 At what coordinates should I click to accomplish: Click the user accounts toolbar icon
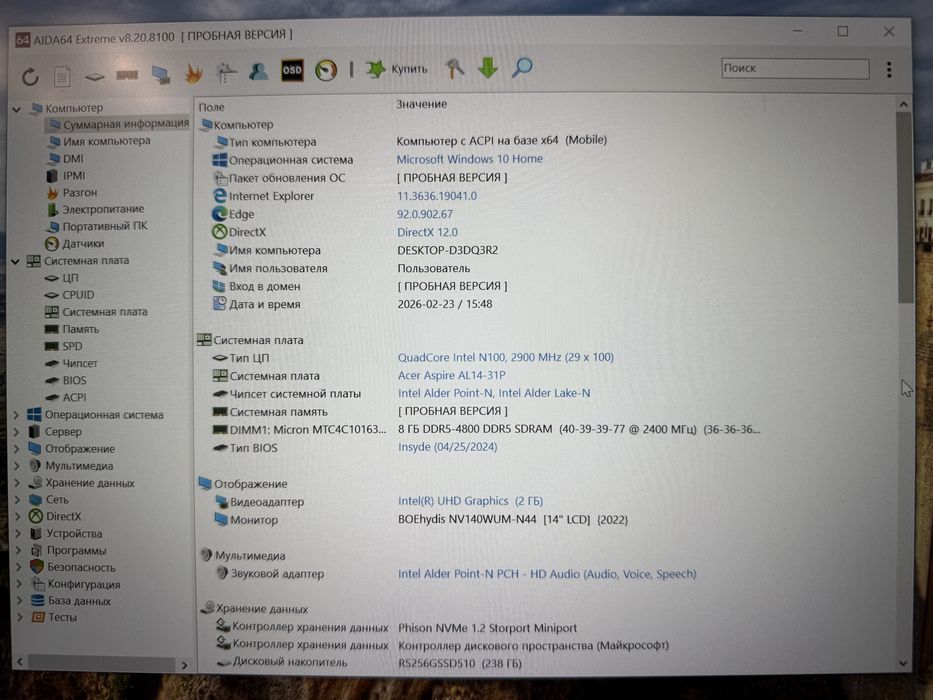coord(258,71)
